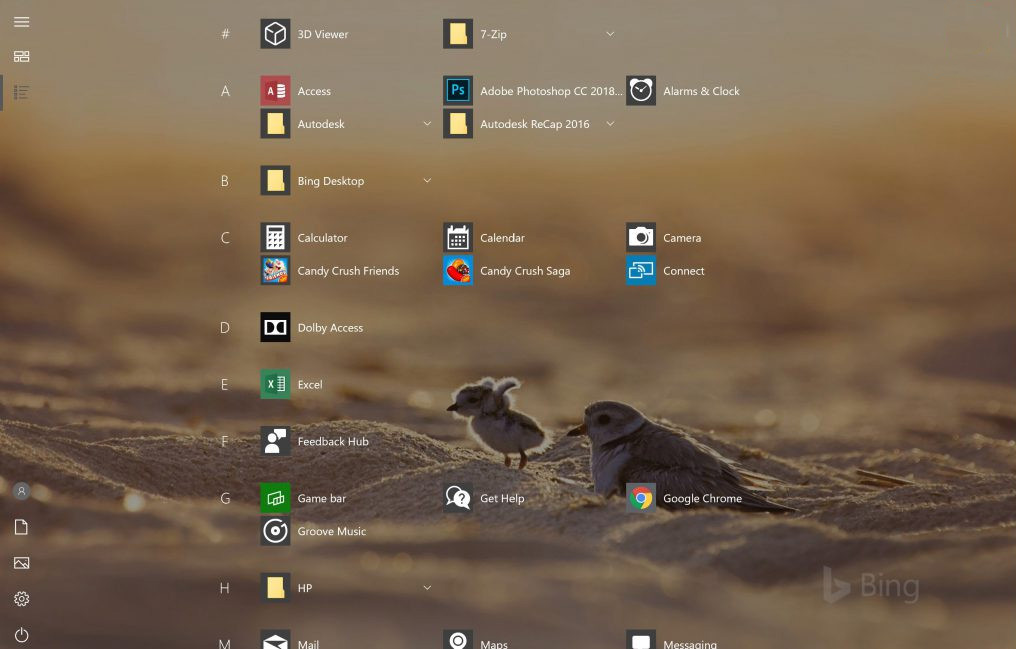1016x649 pixels.
Task: Launch Excel from its green icon
Action: (x=275, y=385)
